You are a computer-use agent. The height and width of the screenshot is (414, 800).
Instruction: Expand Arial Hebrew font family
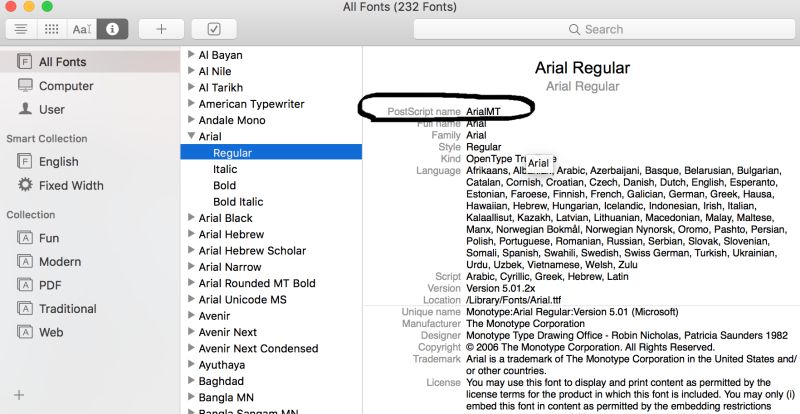(191, 234)
